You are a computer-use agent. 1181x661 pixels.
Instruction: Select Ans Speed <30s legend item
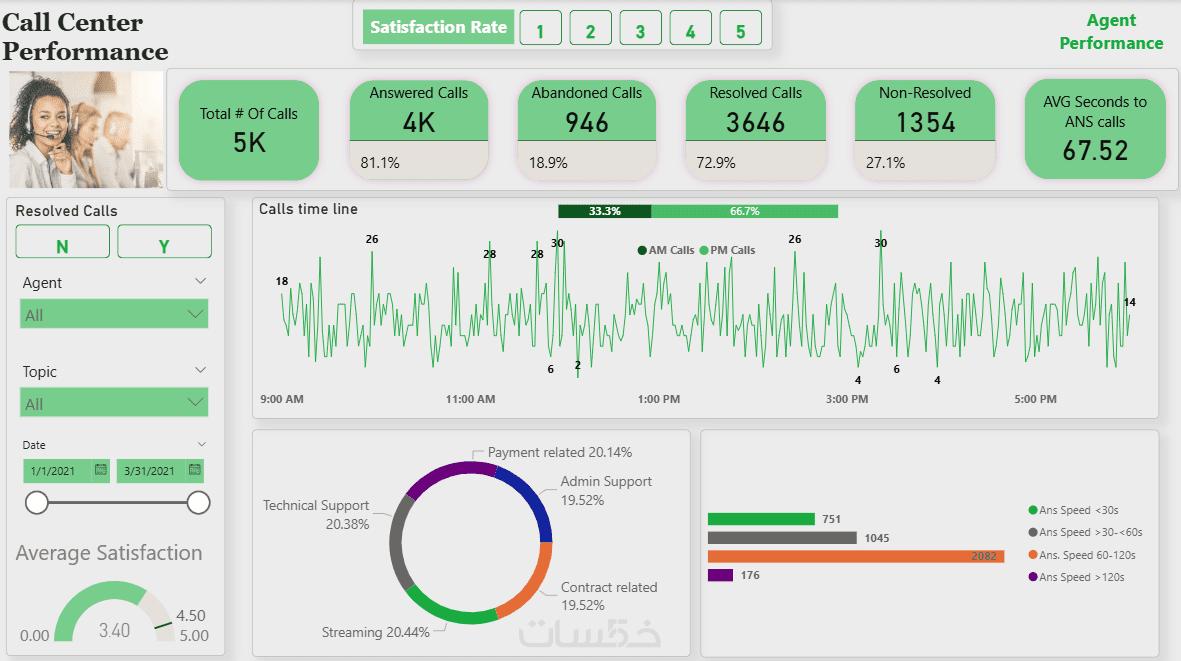[1073, 510]
